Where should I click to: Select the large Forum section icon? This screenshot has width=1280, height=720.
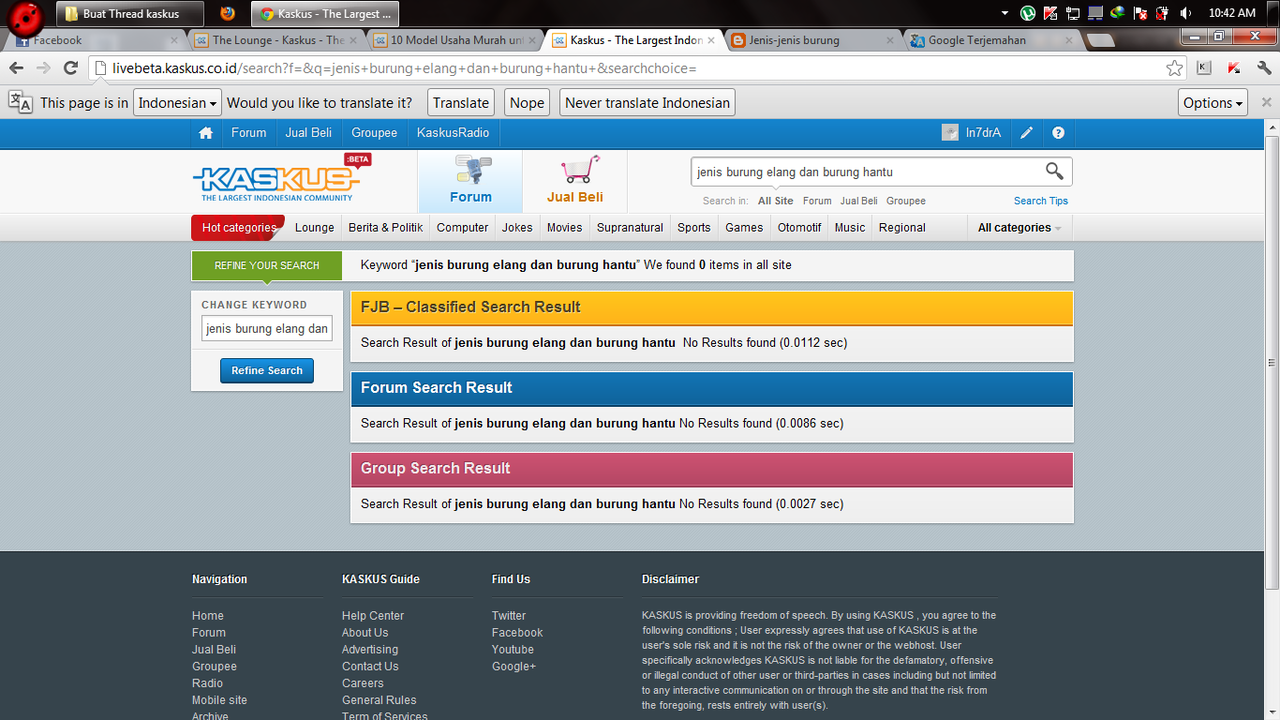pos(470,181)
